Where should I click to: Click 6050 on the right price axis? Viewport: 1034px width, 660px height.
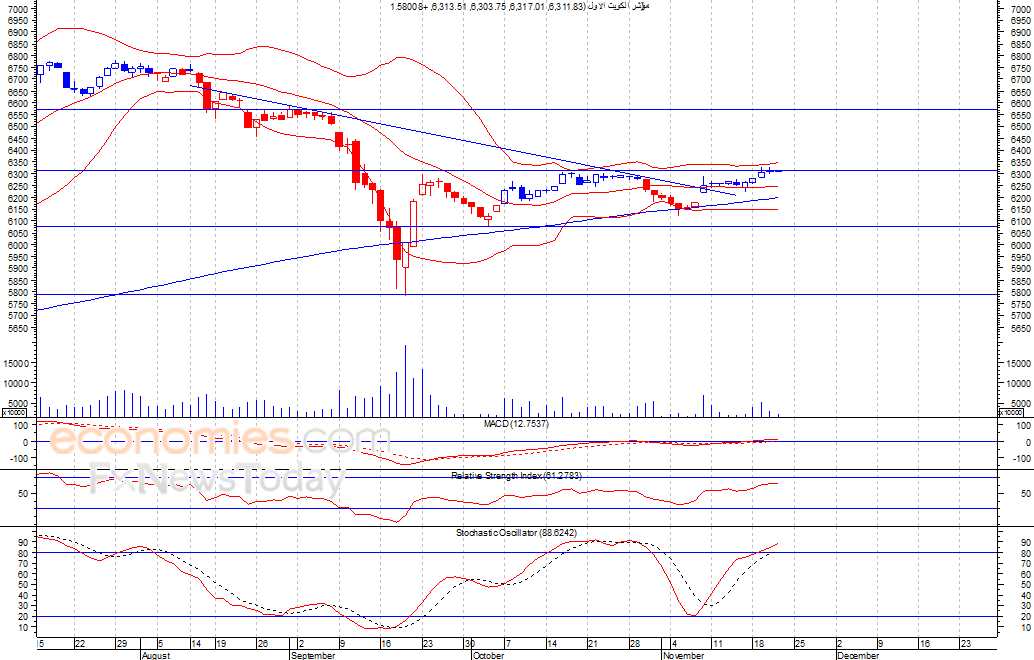pyautogui.click(x=1020, y=233)
